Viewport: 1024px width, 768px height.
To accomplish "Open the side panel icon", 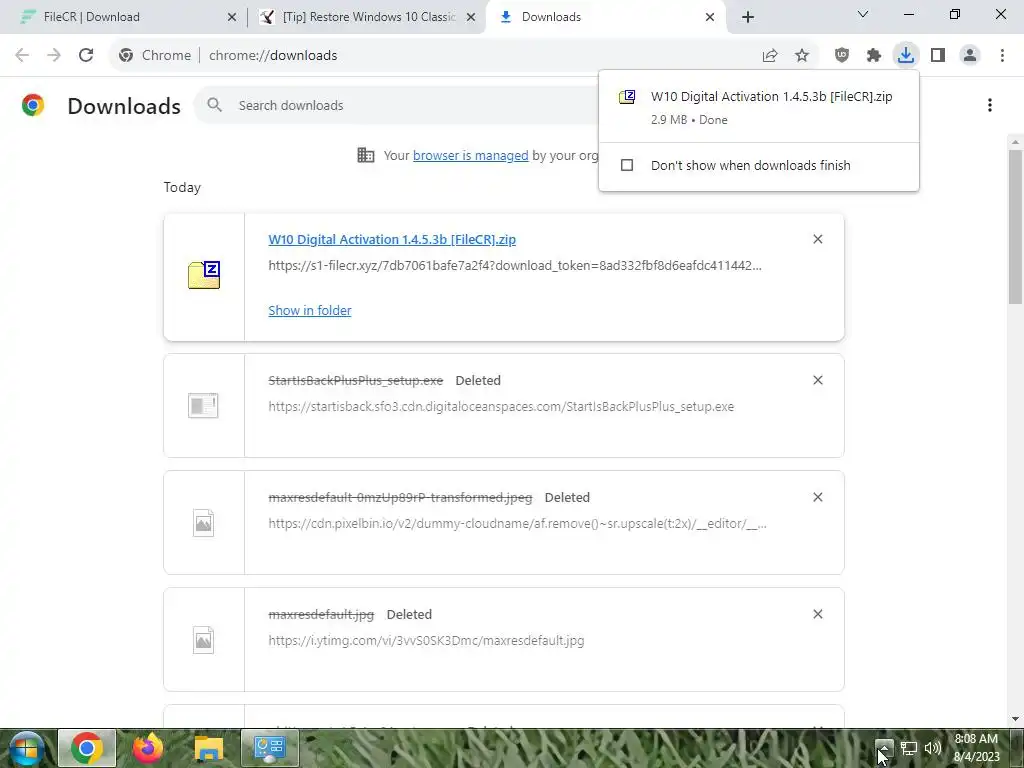I will click(938, 56).
